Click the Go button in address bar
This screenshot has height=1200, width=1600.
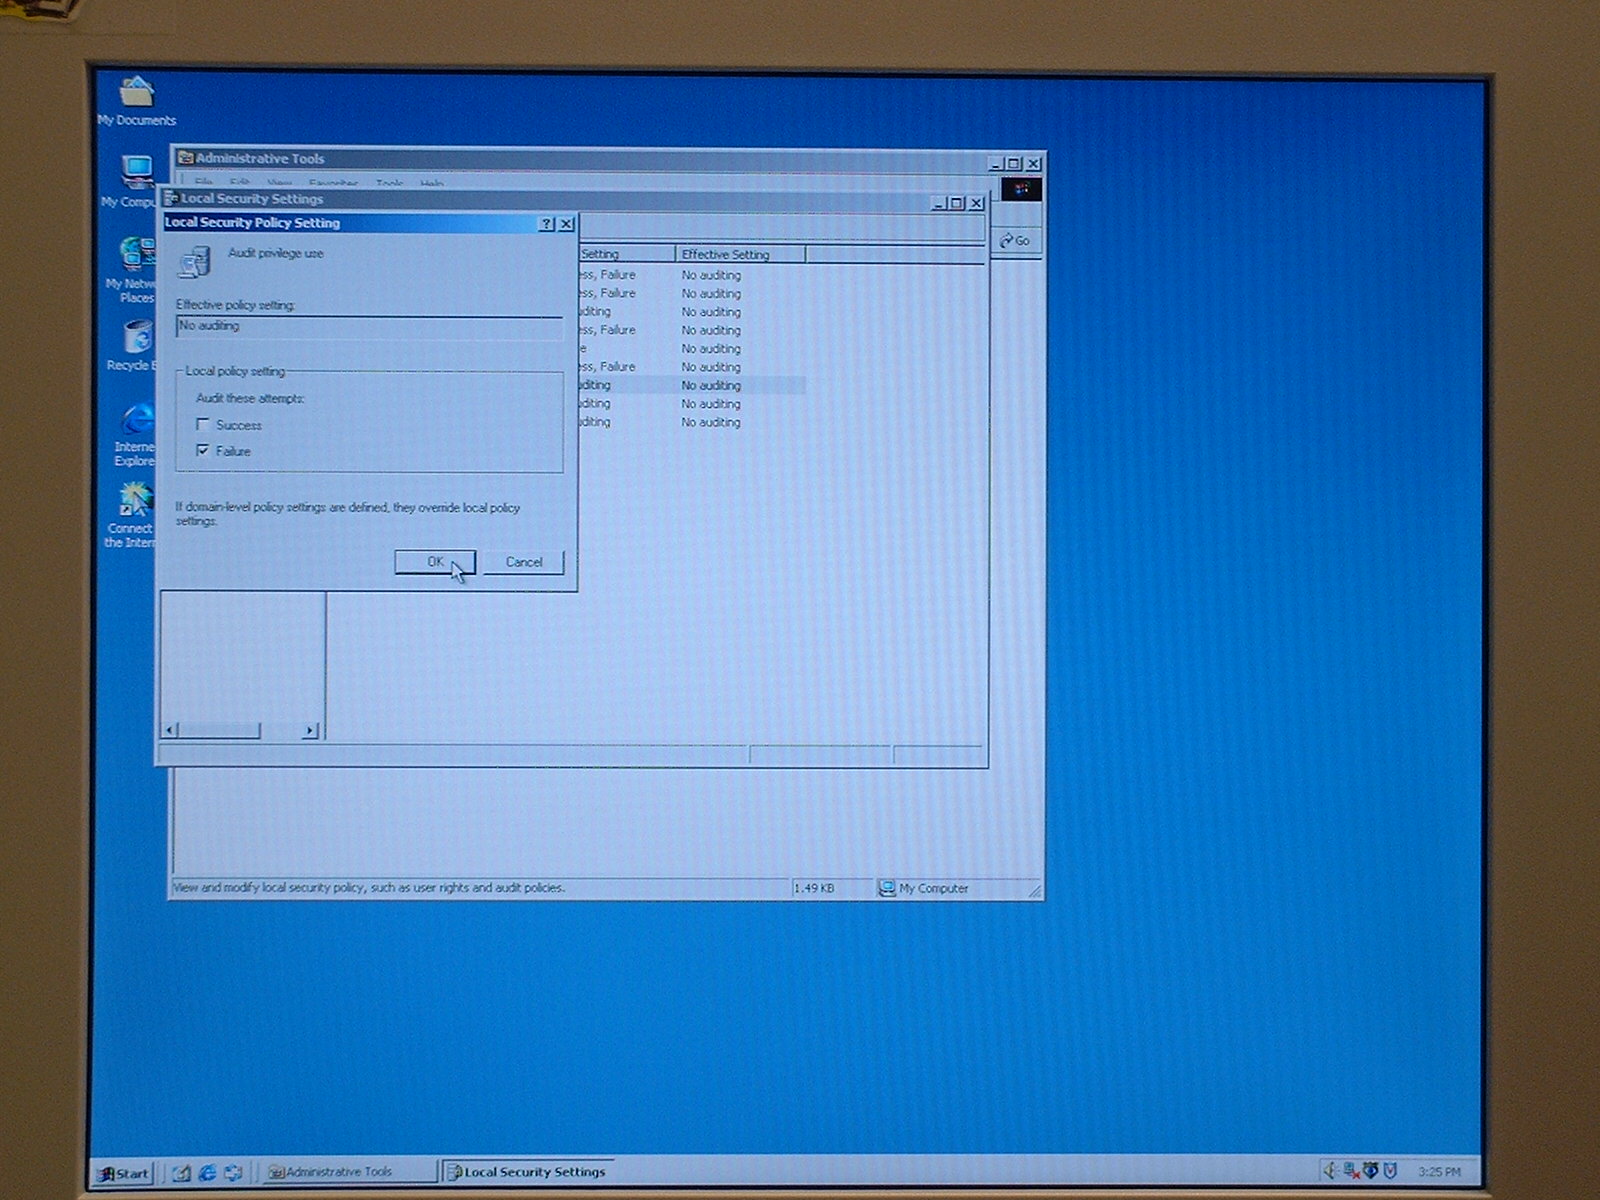point(1015,241)
